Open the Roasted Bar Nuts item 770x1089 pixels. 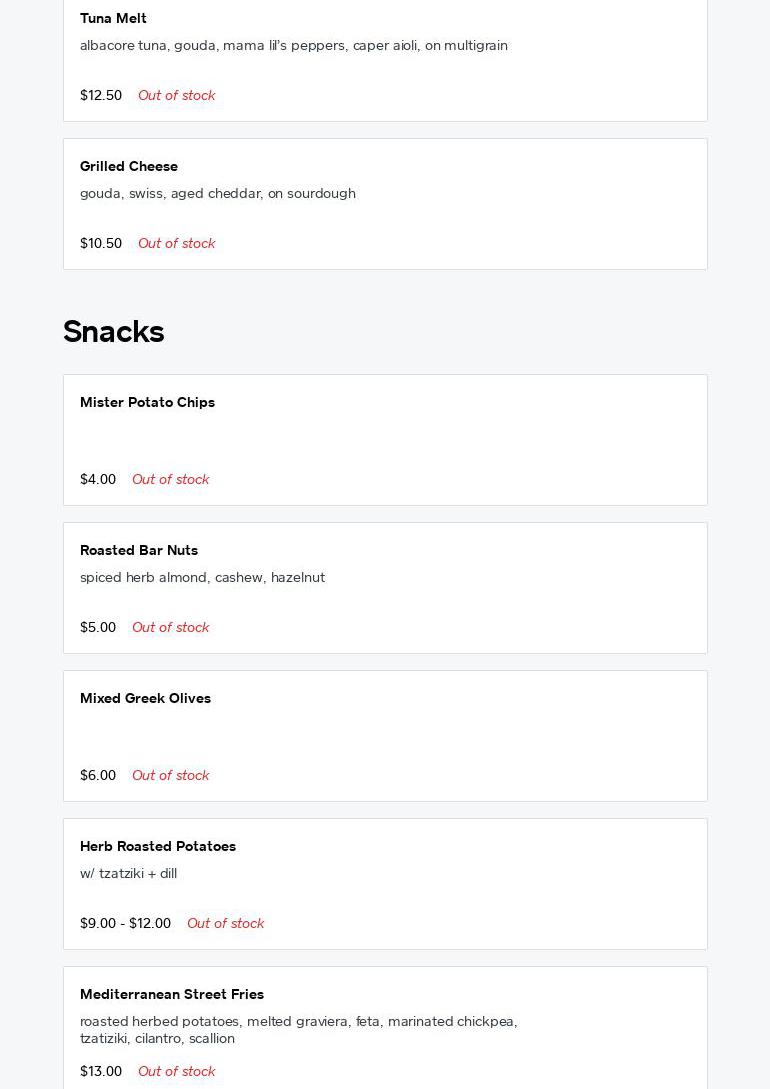tap(139, 550)
